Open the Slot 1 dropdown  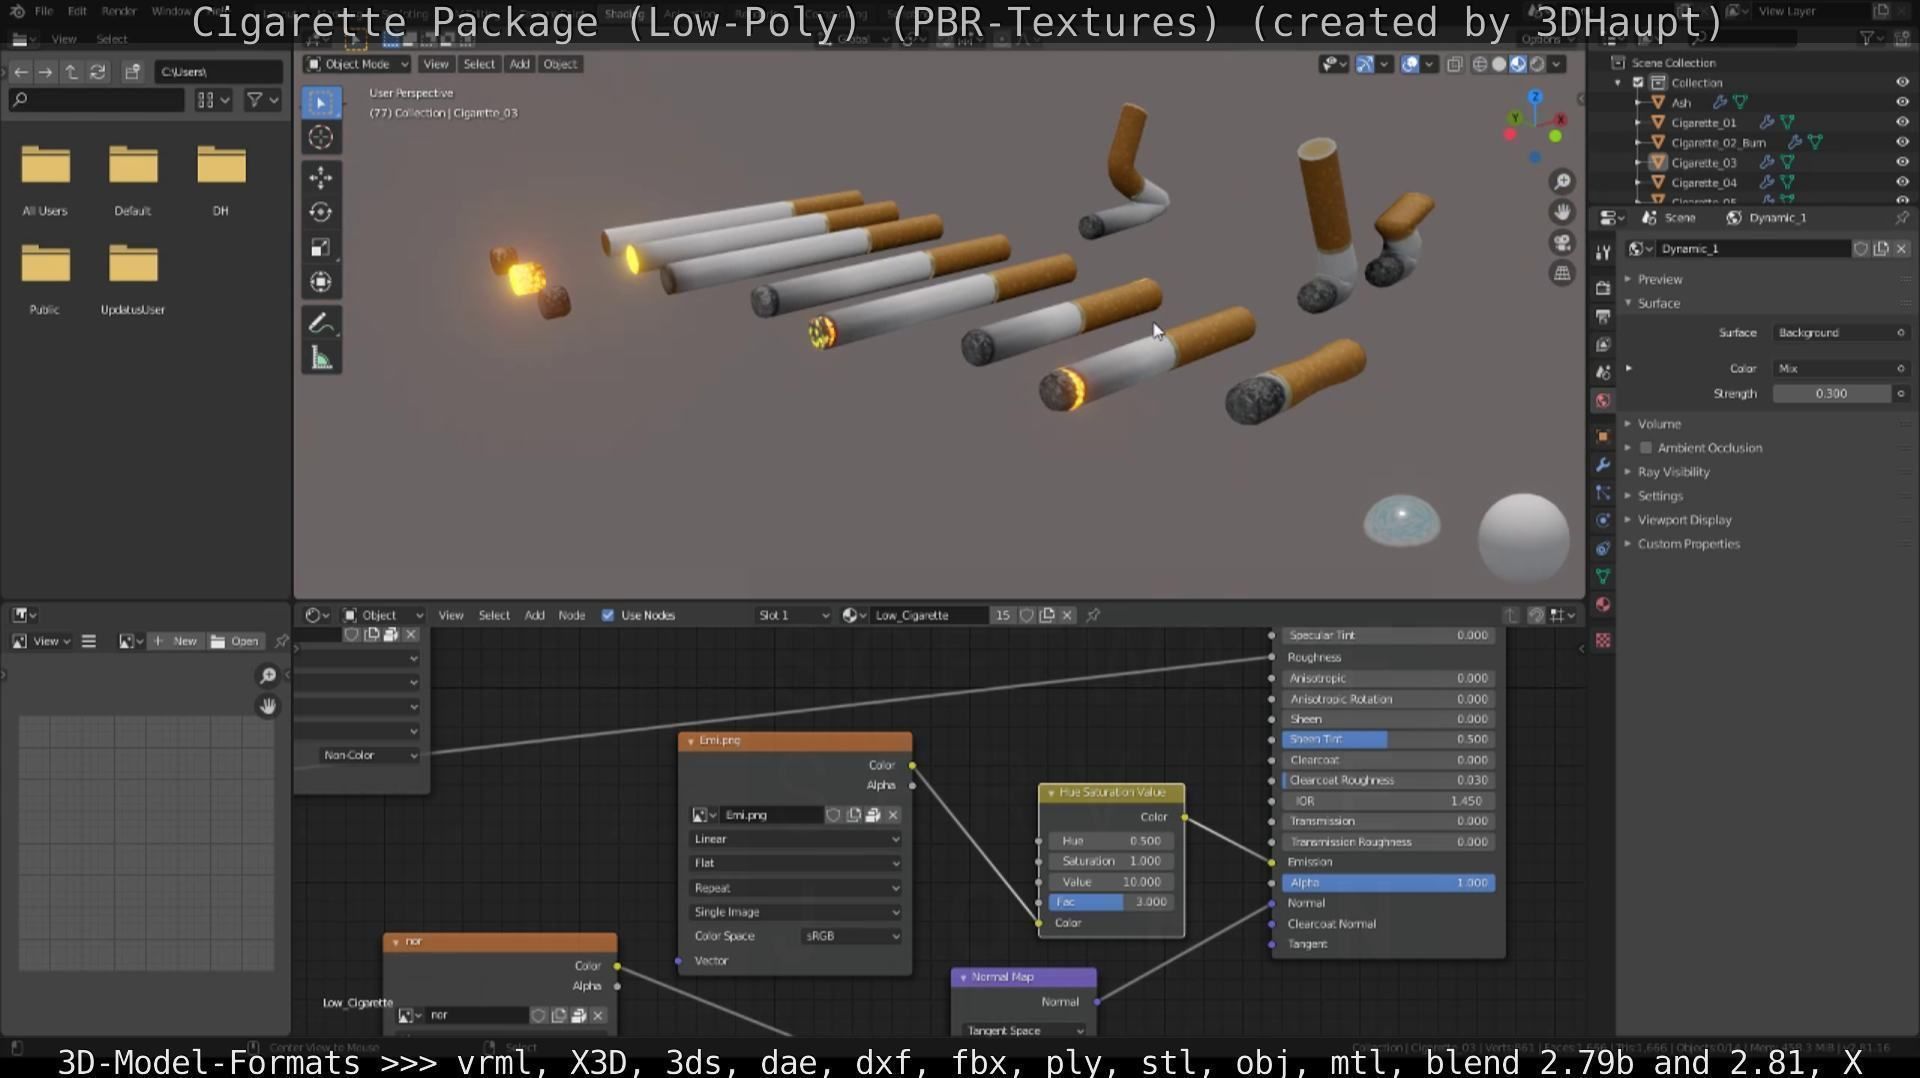pyautogui.click(x=794, y=615)
